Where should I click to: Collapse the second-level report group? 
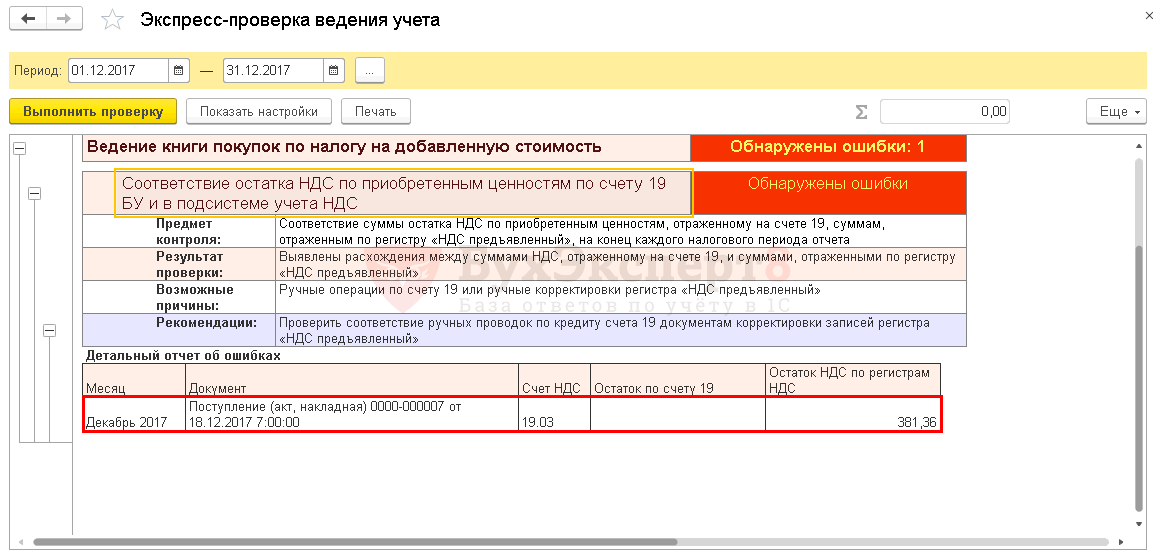coord(35,194)
